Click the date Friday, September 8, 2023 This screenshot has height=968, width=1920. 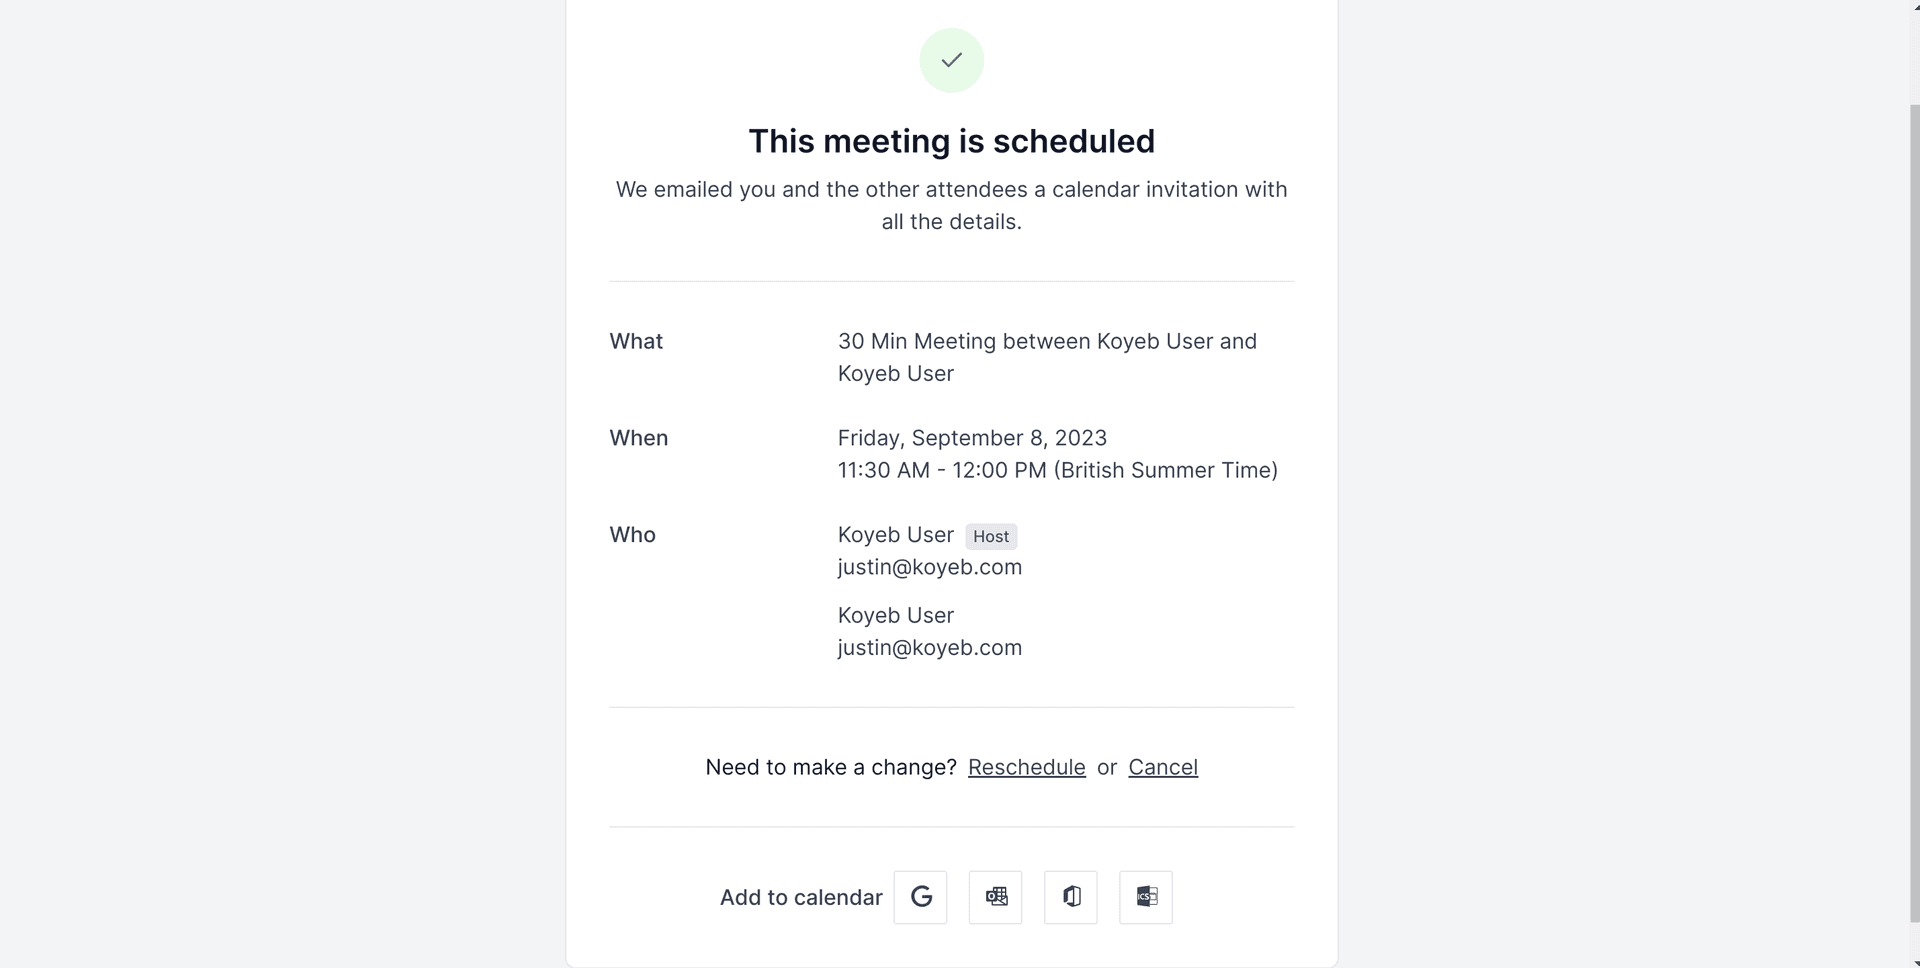pyautogui.click(x=971, y=438)
